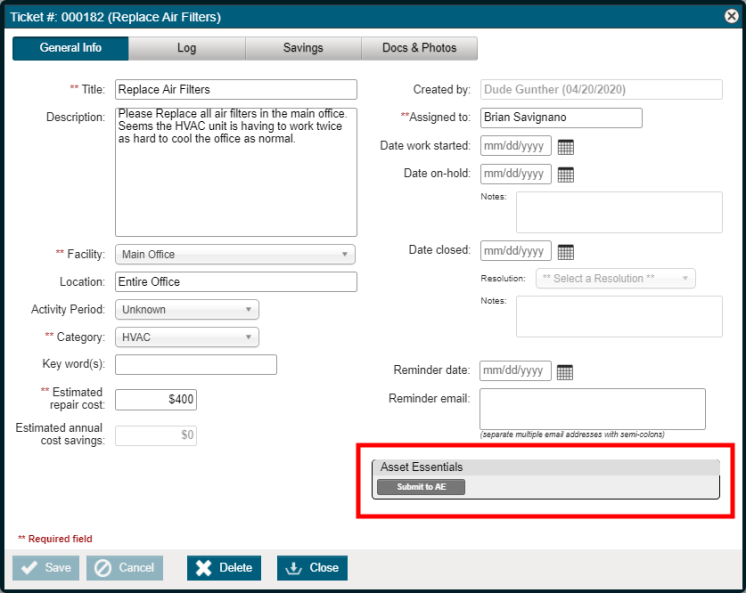Edit the Title field
Image resolution: width=746 pixels, height=593 pixels.
coord(236,89)
